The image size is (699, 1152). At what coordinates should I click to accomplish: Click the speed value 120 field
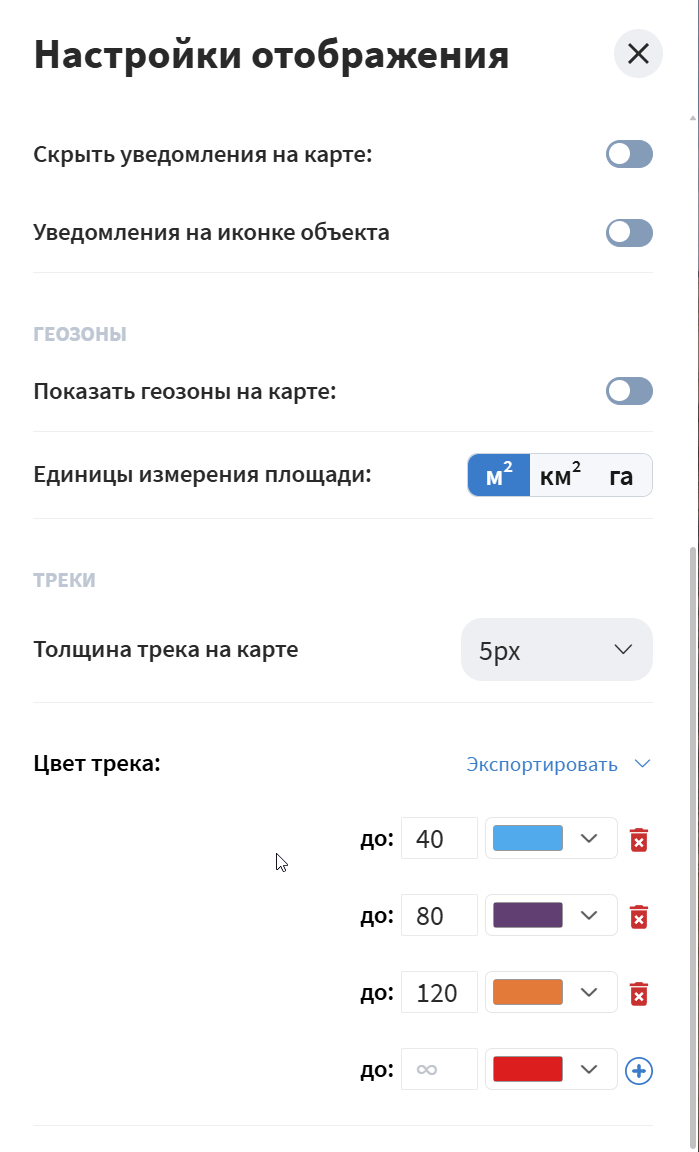(x=439, y=993)
